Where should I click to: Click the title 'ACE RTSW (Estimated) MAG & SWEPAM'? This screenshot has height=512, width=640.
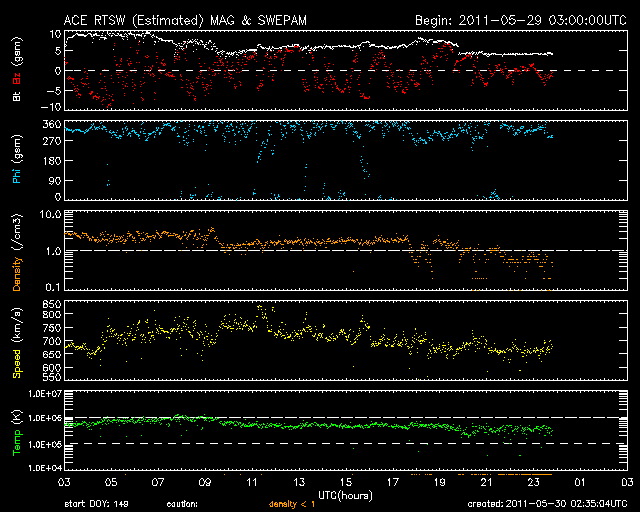pyautogui.click(x=185, y=20)
